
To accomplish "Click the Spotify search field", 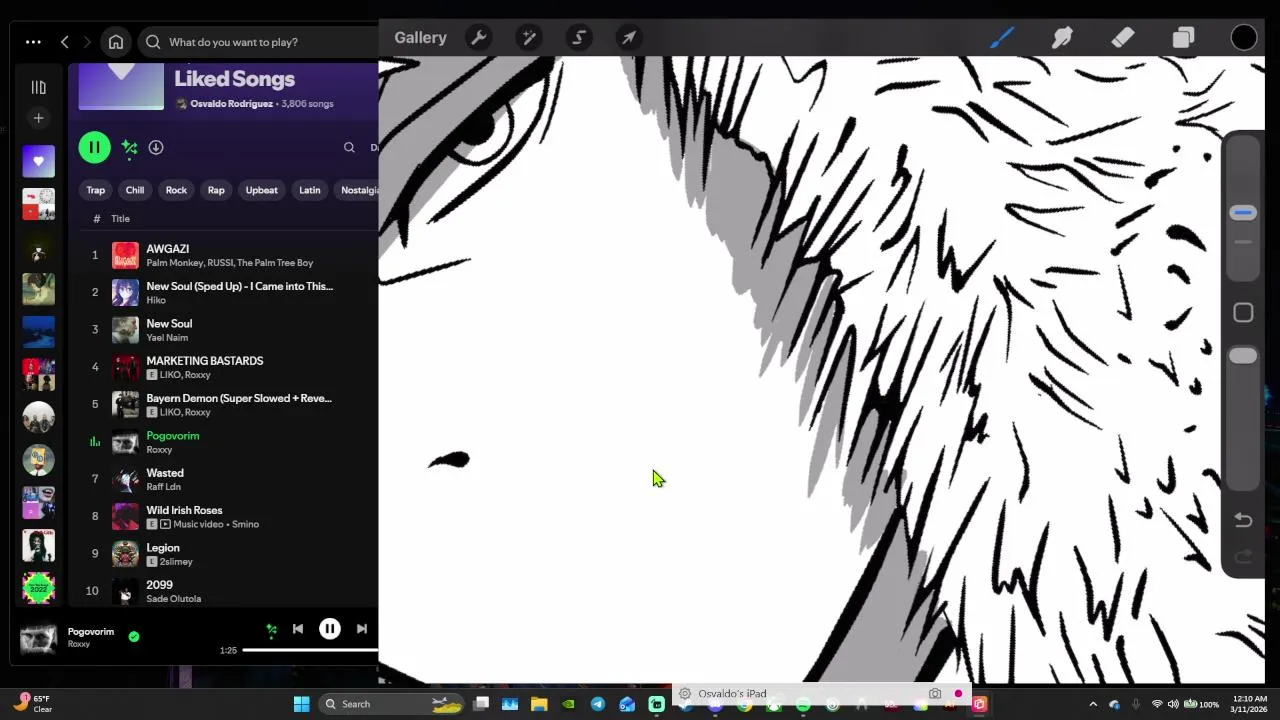I will coord(260,42).
